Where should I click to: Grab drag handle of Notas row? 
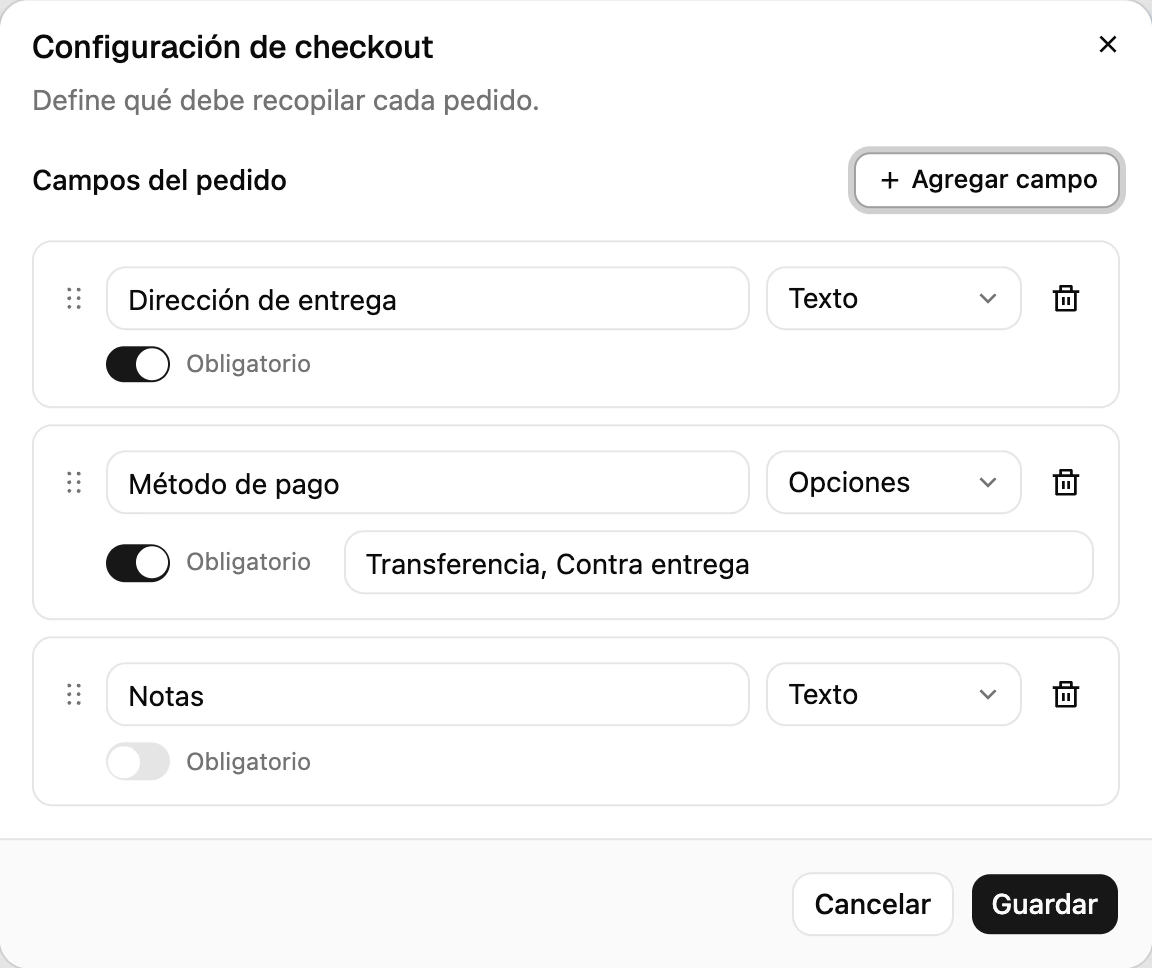(74, 694)
